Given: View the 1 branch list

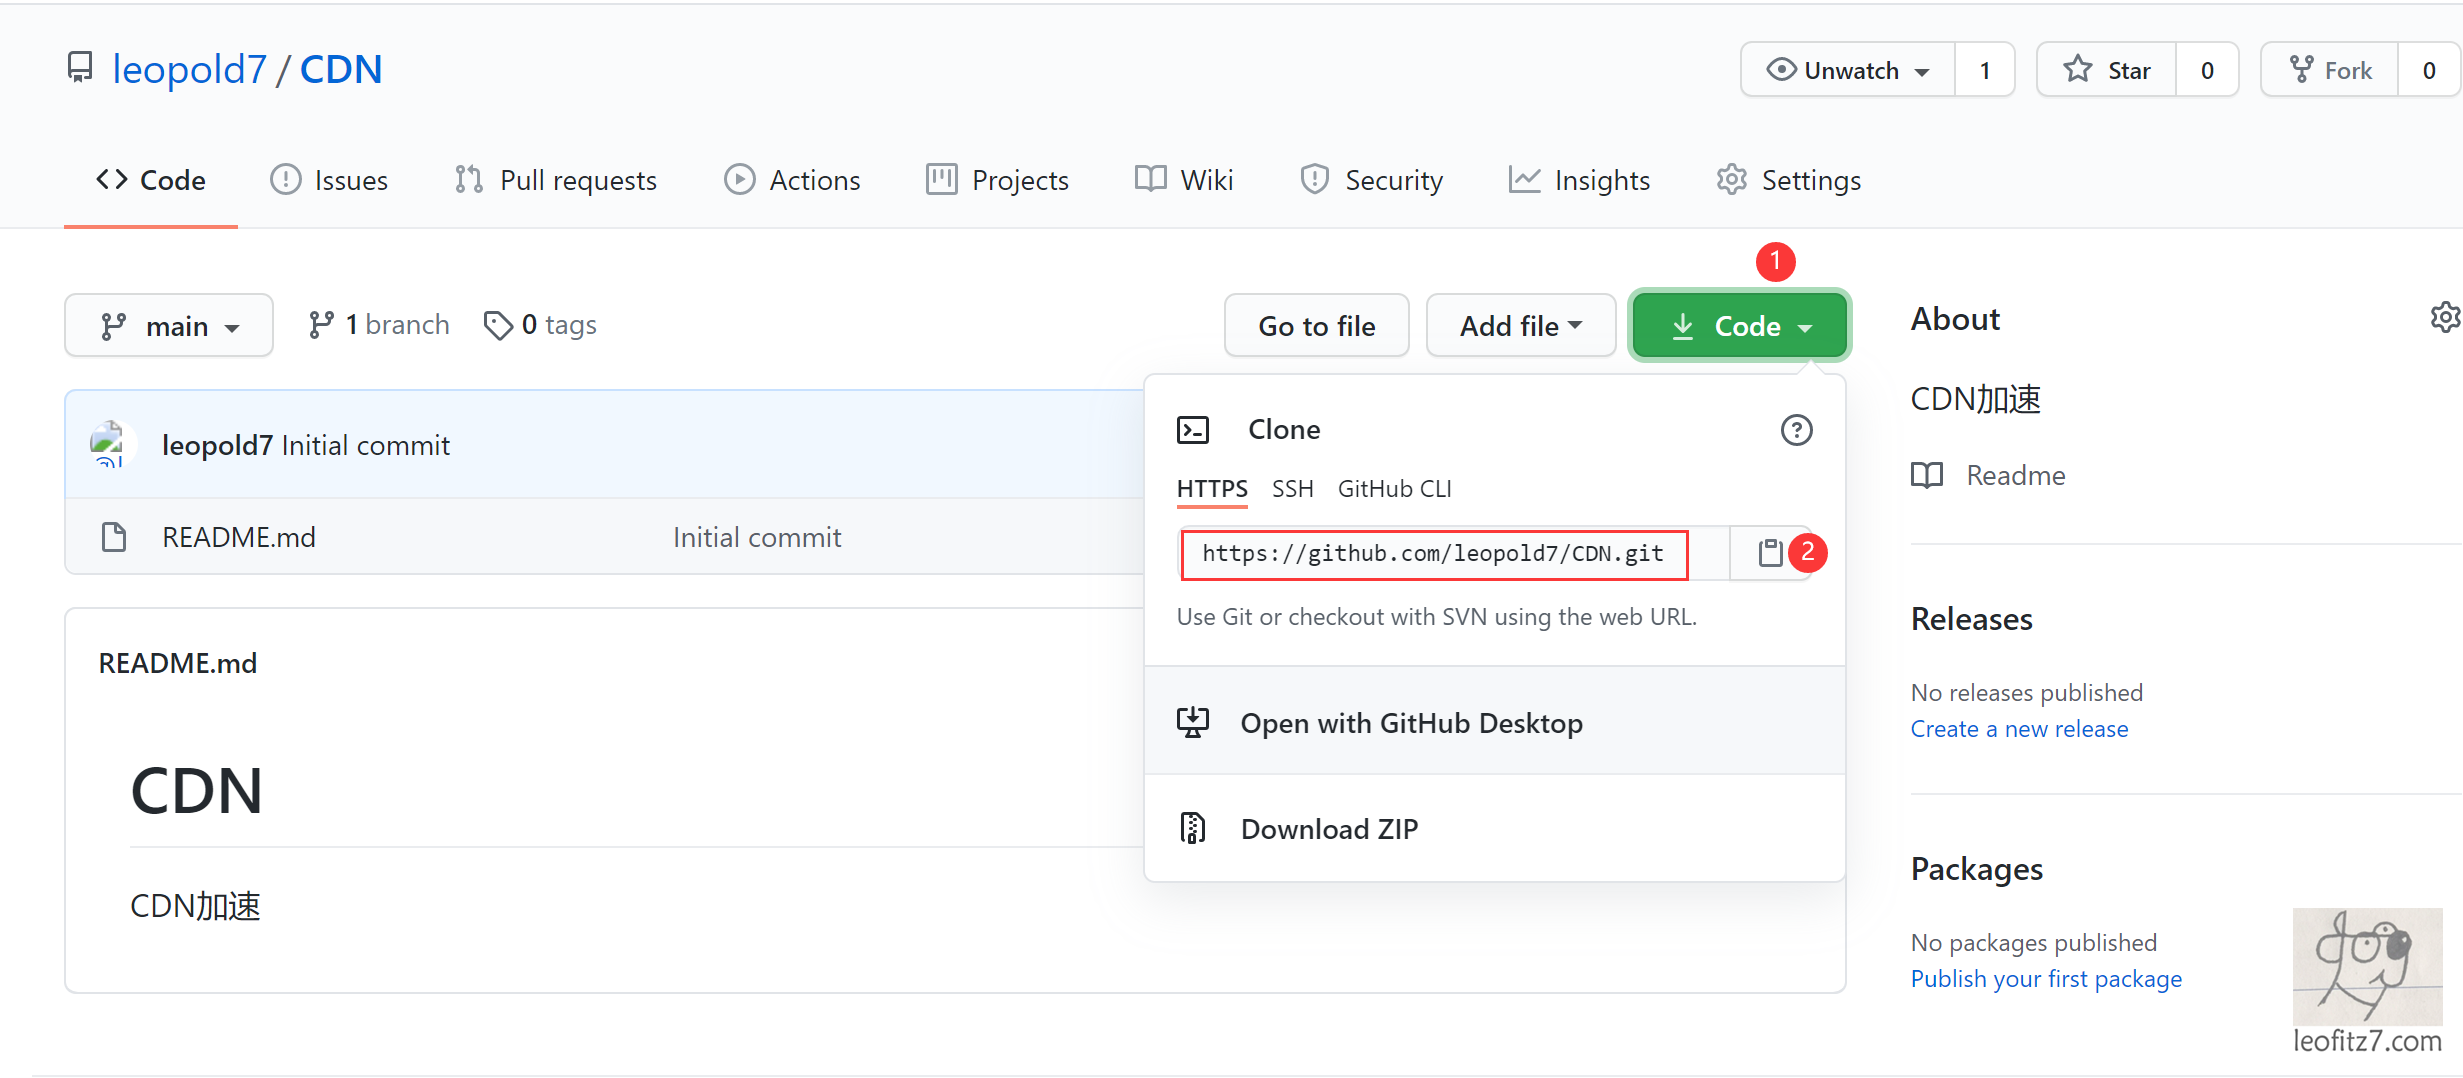Looking at the screenshot, I should pyautogui.click(x=379, y=325).
